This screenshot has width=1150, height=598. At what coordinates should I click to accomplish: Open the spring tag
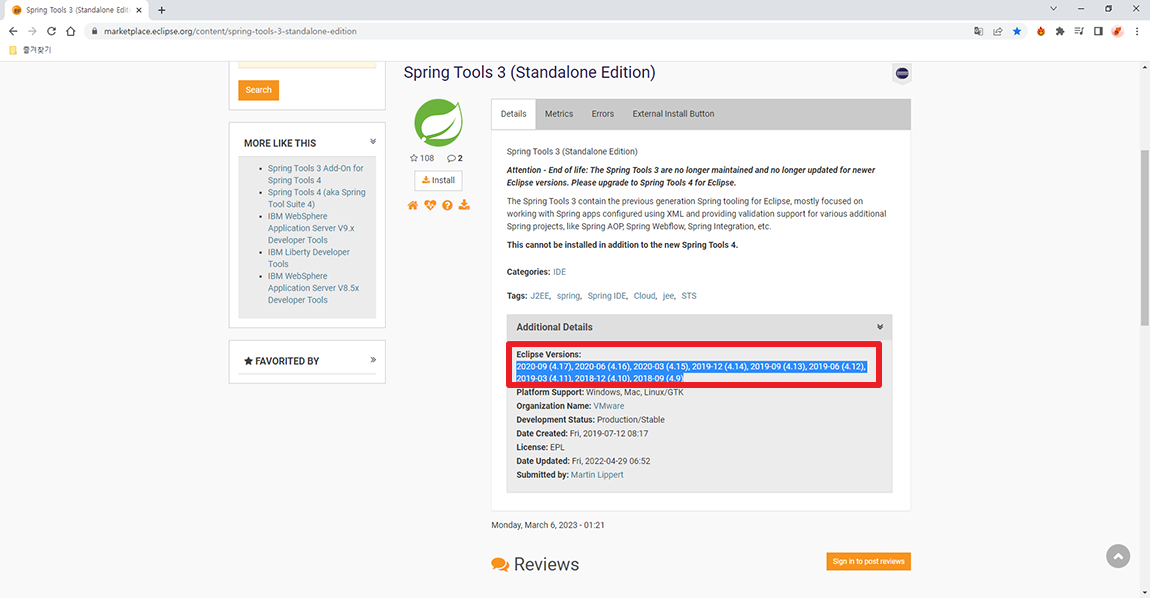pos(568,296)
